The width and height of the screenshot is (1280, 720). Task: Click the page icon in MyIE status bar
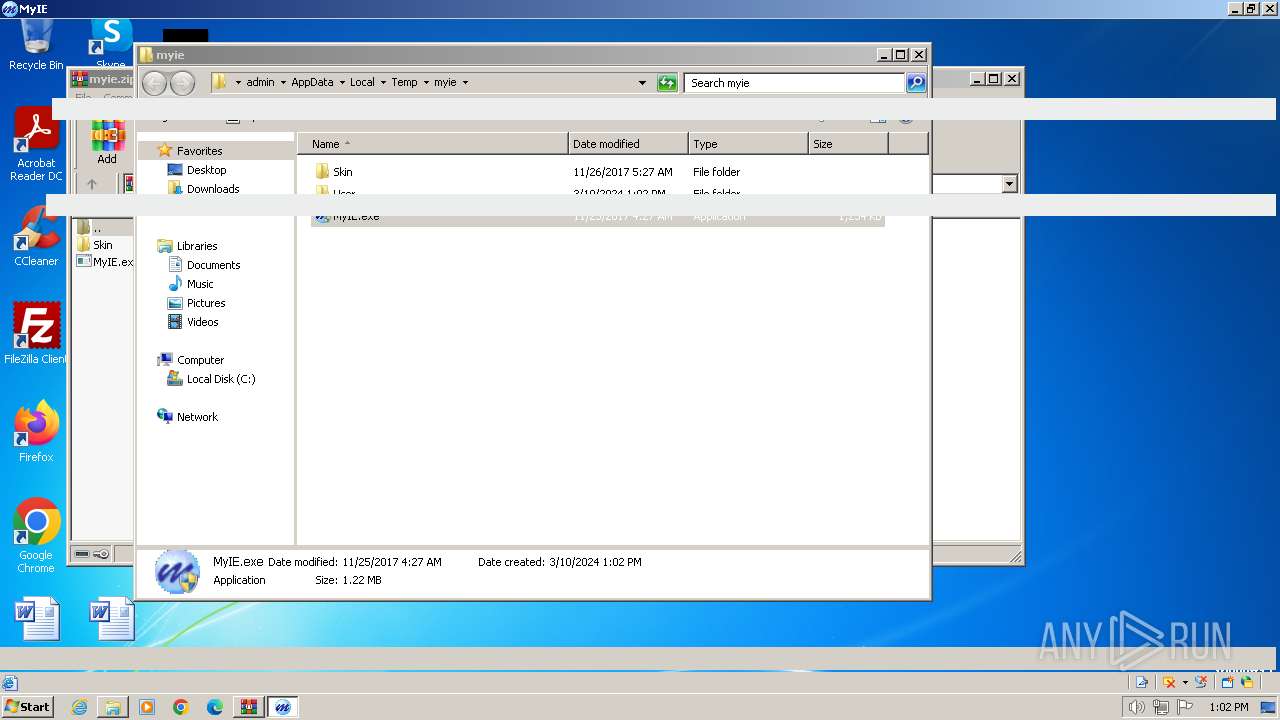pos(1141,682)
